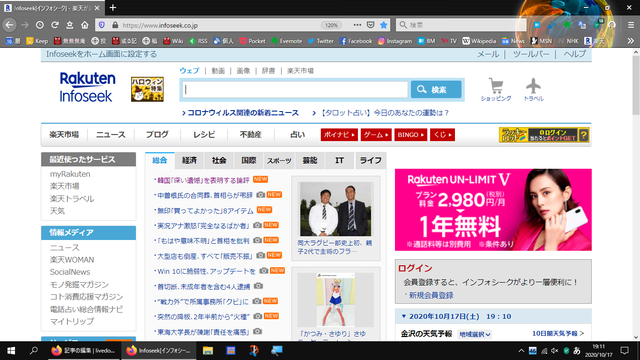
Task: Open the ハロウィン特集 banner icon
Action: (147, 89)
